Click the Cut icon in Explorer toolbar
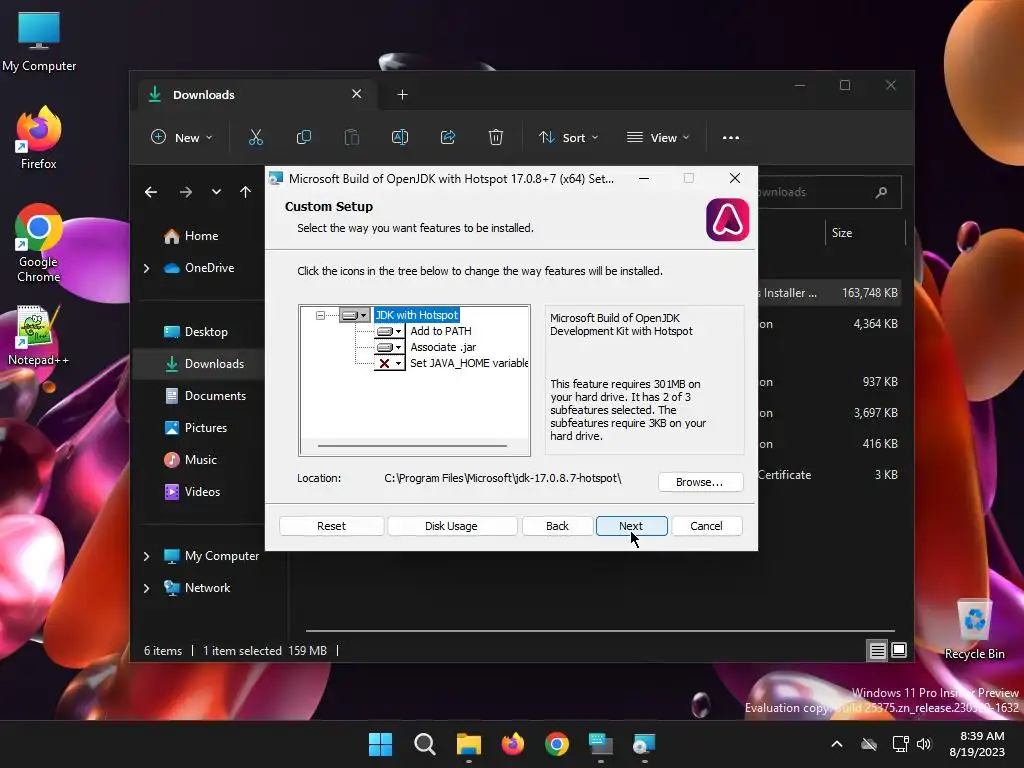Viewport: 1024px width, 768px height. click(255, 138)
